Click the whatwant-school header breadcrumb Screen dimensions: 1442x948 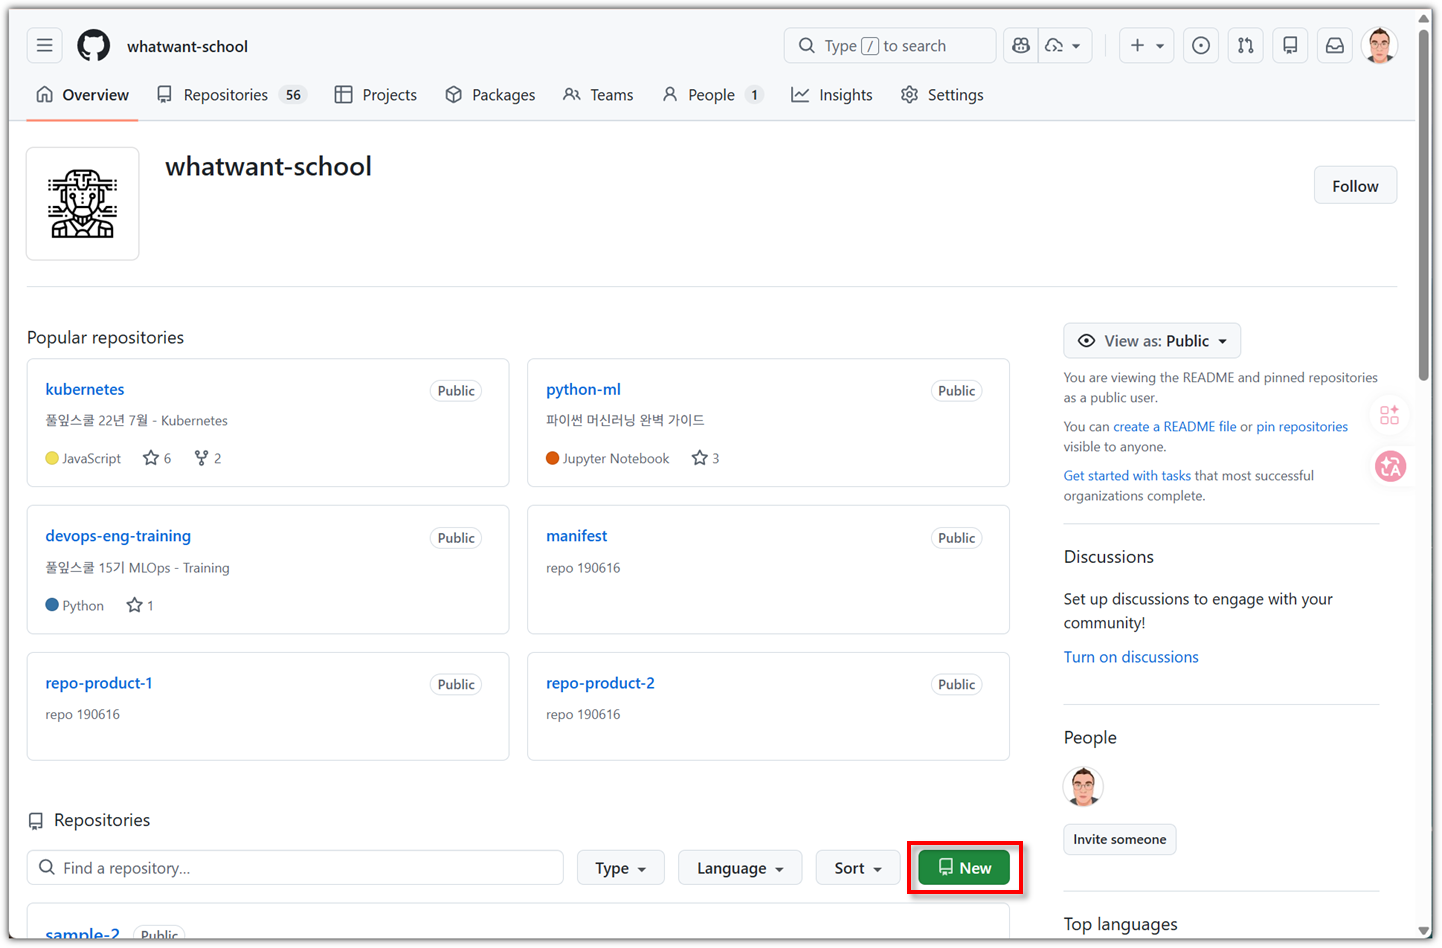[x=187, y=46]
